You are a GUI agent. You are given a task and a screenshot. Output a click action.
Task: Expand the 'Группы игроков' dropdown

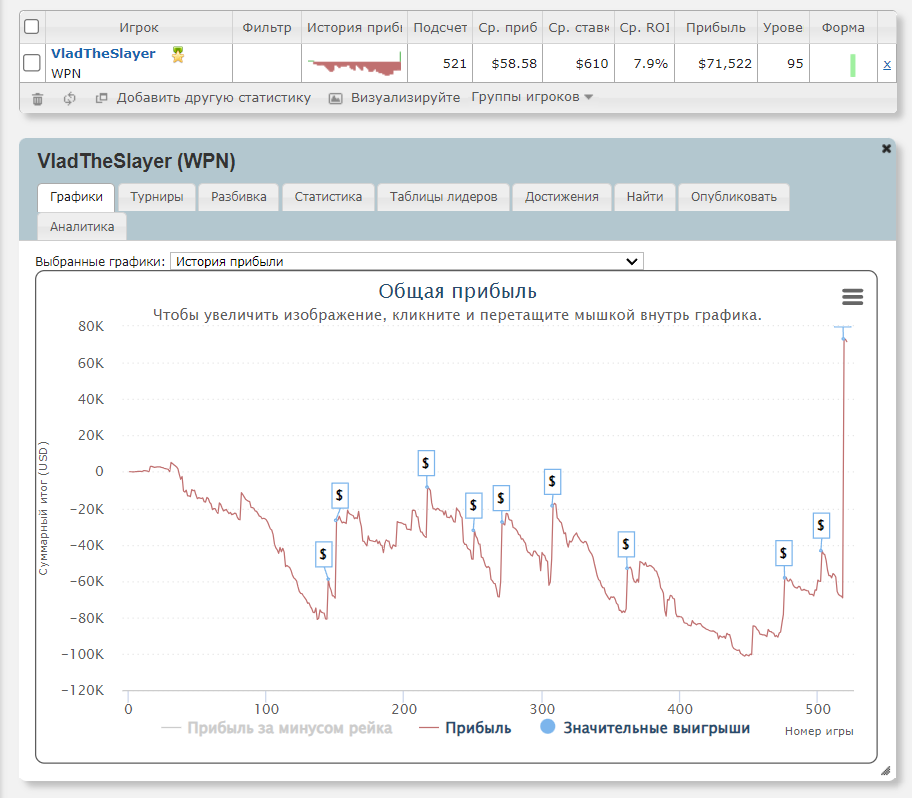(x=532, y=97)
